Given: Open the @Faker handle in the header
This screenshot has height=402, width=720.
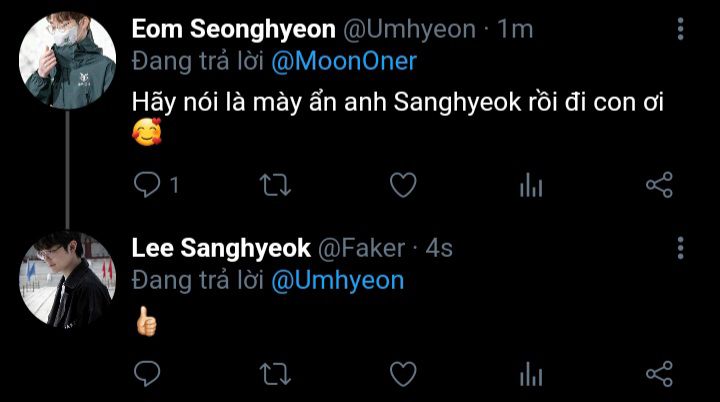Looking at the screenshot, I should click(x=361, y=248).
